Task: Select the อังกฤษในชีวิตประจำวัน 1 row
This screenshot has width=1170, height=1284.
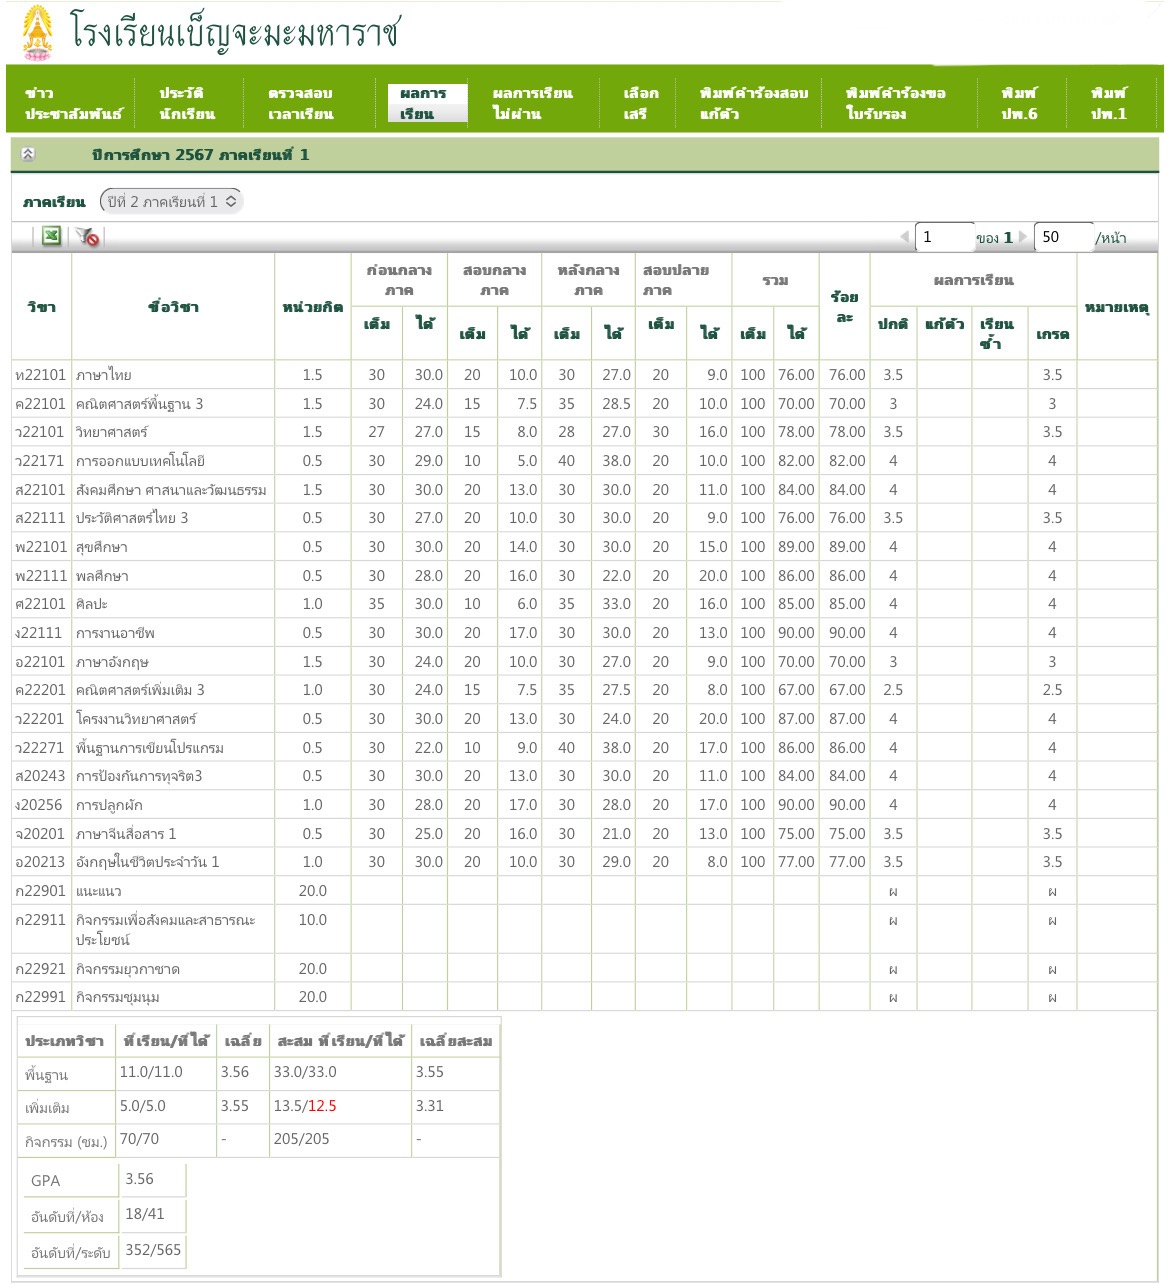Action: [x=584, y=862]
